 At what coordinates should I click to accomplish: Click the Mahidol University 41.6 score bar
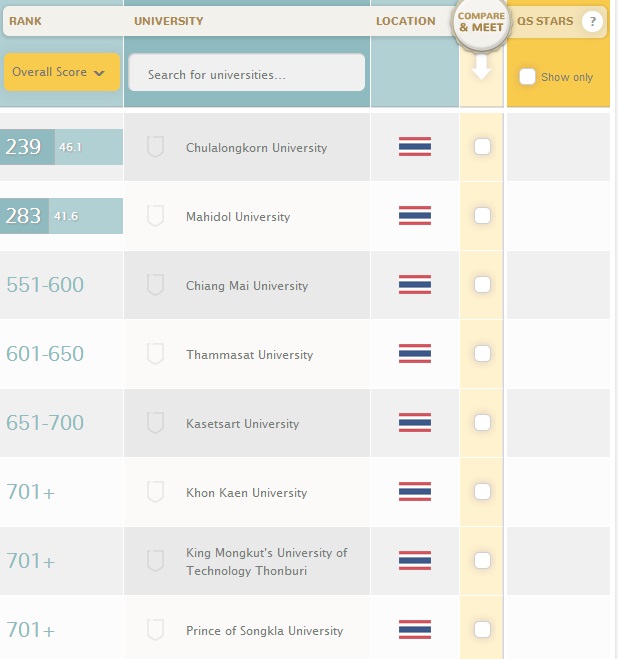pos(86,216)
